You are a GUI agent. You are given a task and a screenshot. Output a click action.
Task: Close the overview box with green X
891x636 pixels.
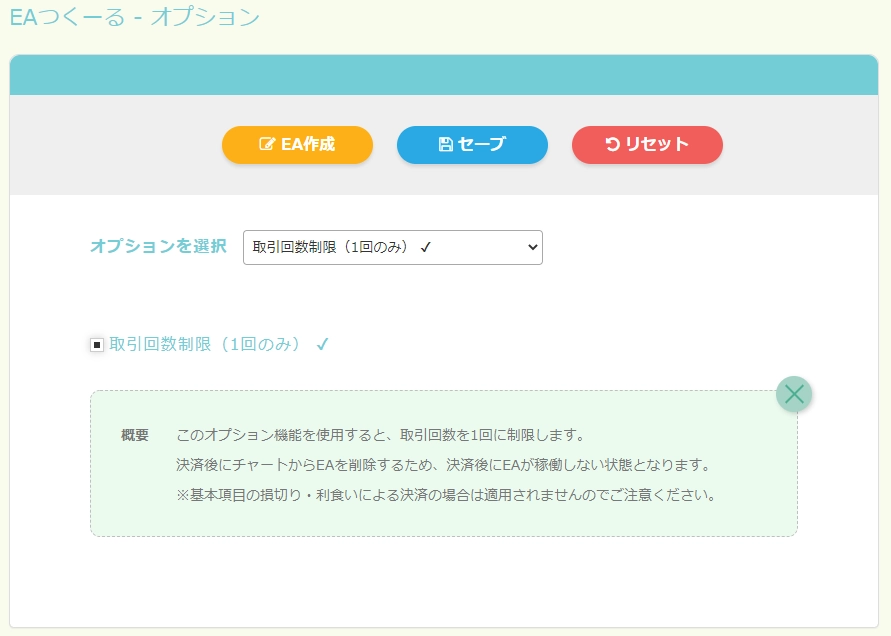pos(794,394)
